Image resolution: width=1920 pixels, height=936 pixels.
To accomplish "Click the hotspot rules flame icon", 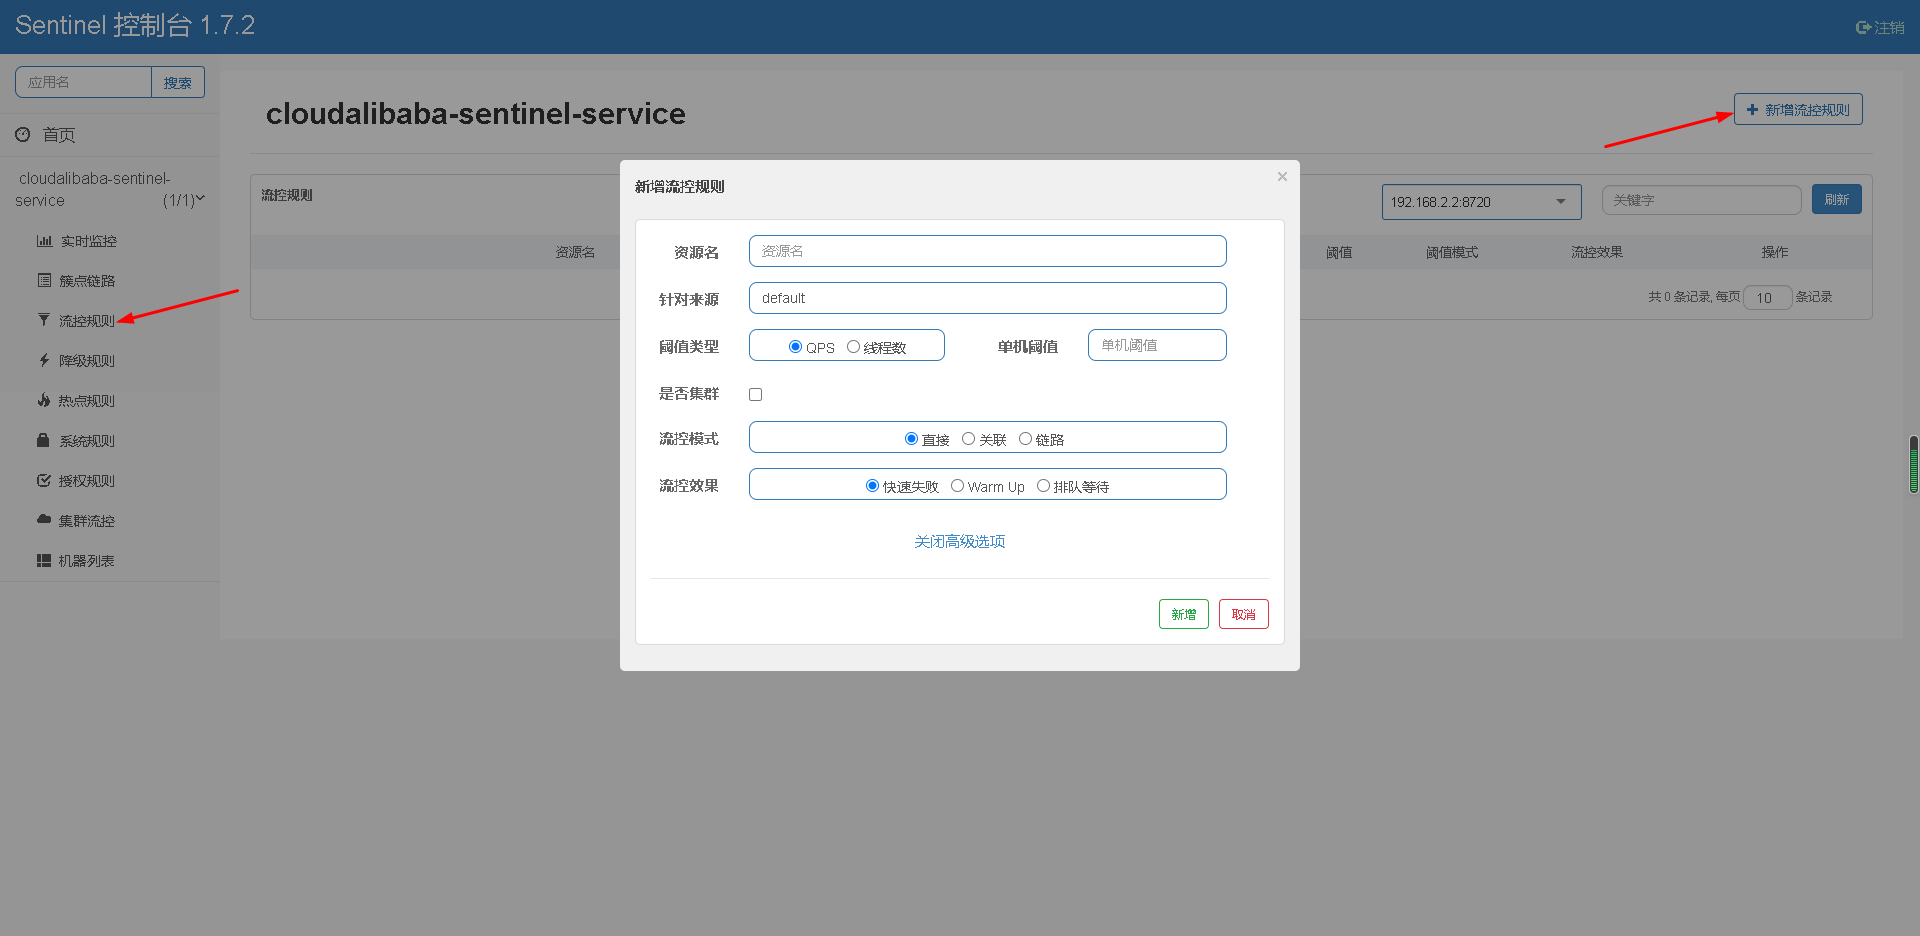I will click(x=44, y=400).
